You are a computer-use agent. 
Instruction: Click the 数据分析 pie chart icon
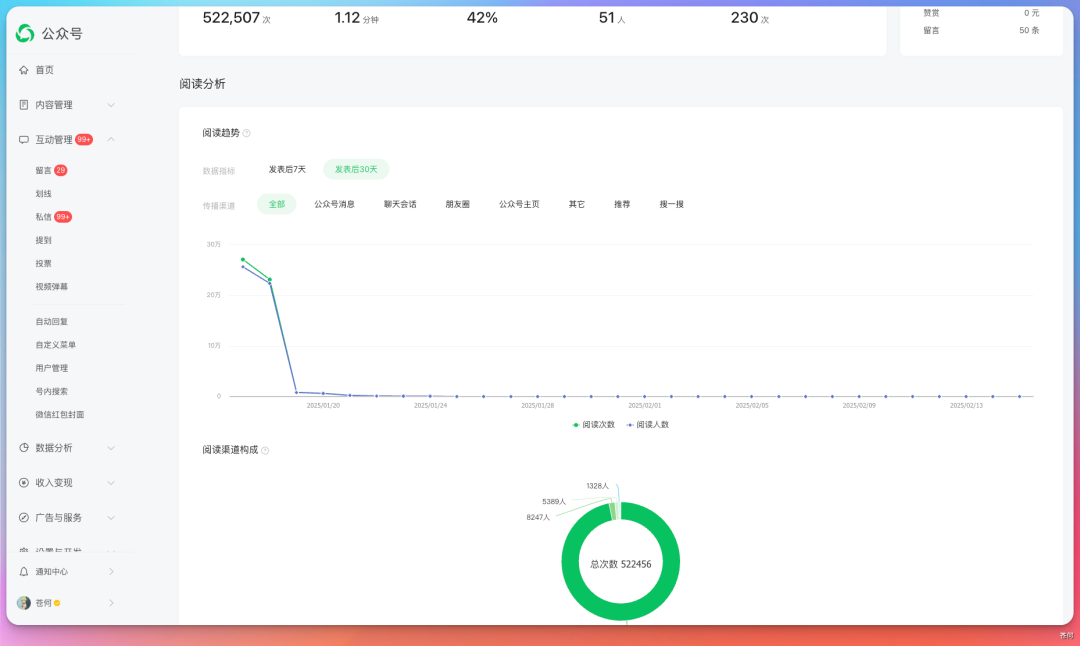[24, 448]
